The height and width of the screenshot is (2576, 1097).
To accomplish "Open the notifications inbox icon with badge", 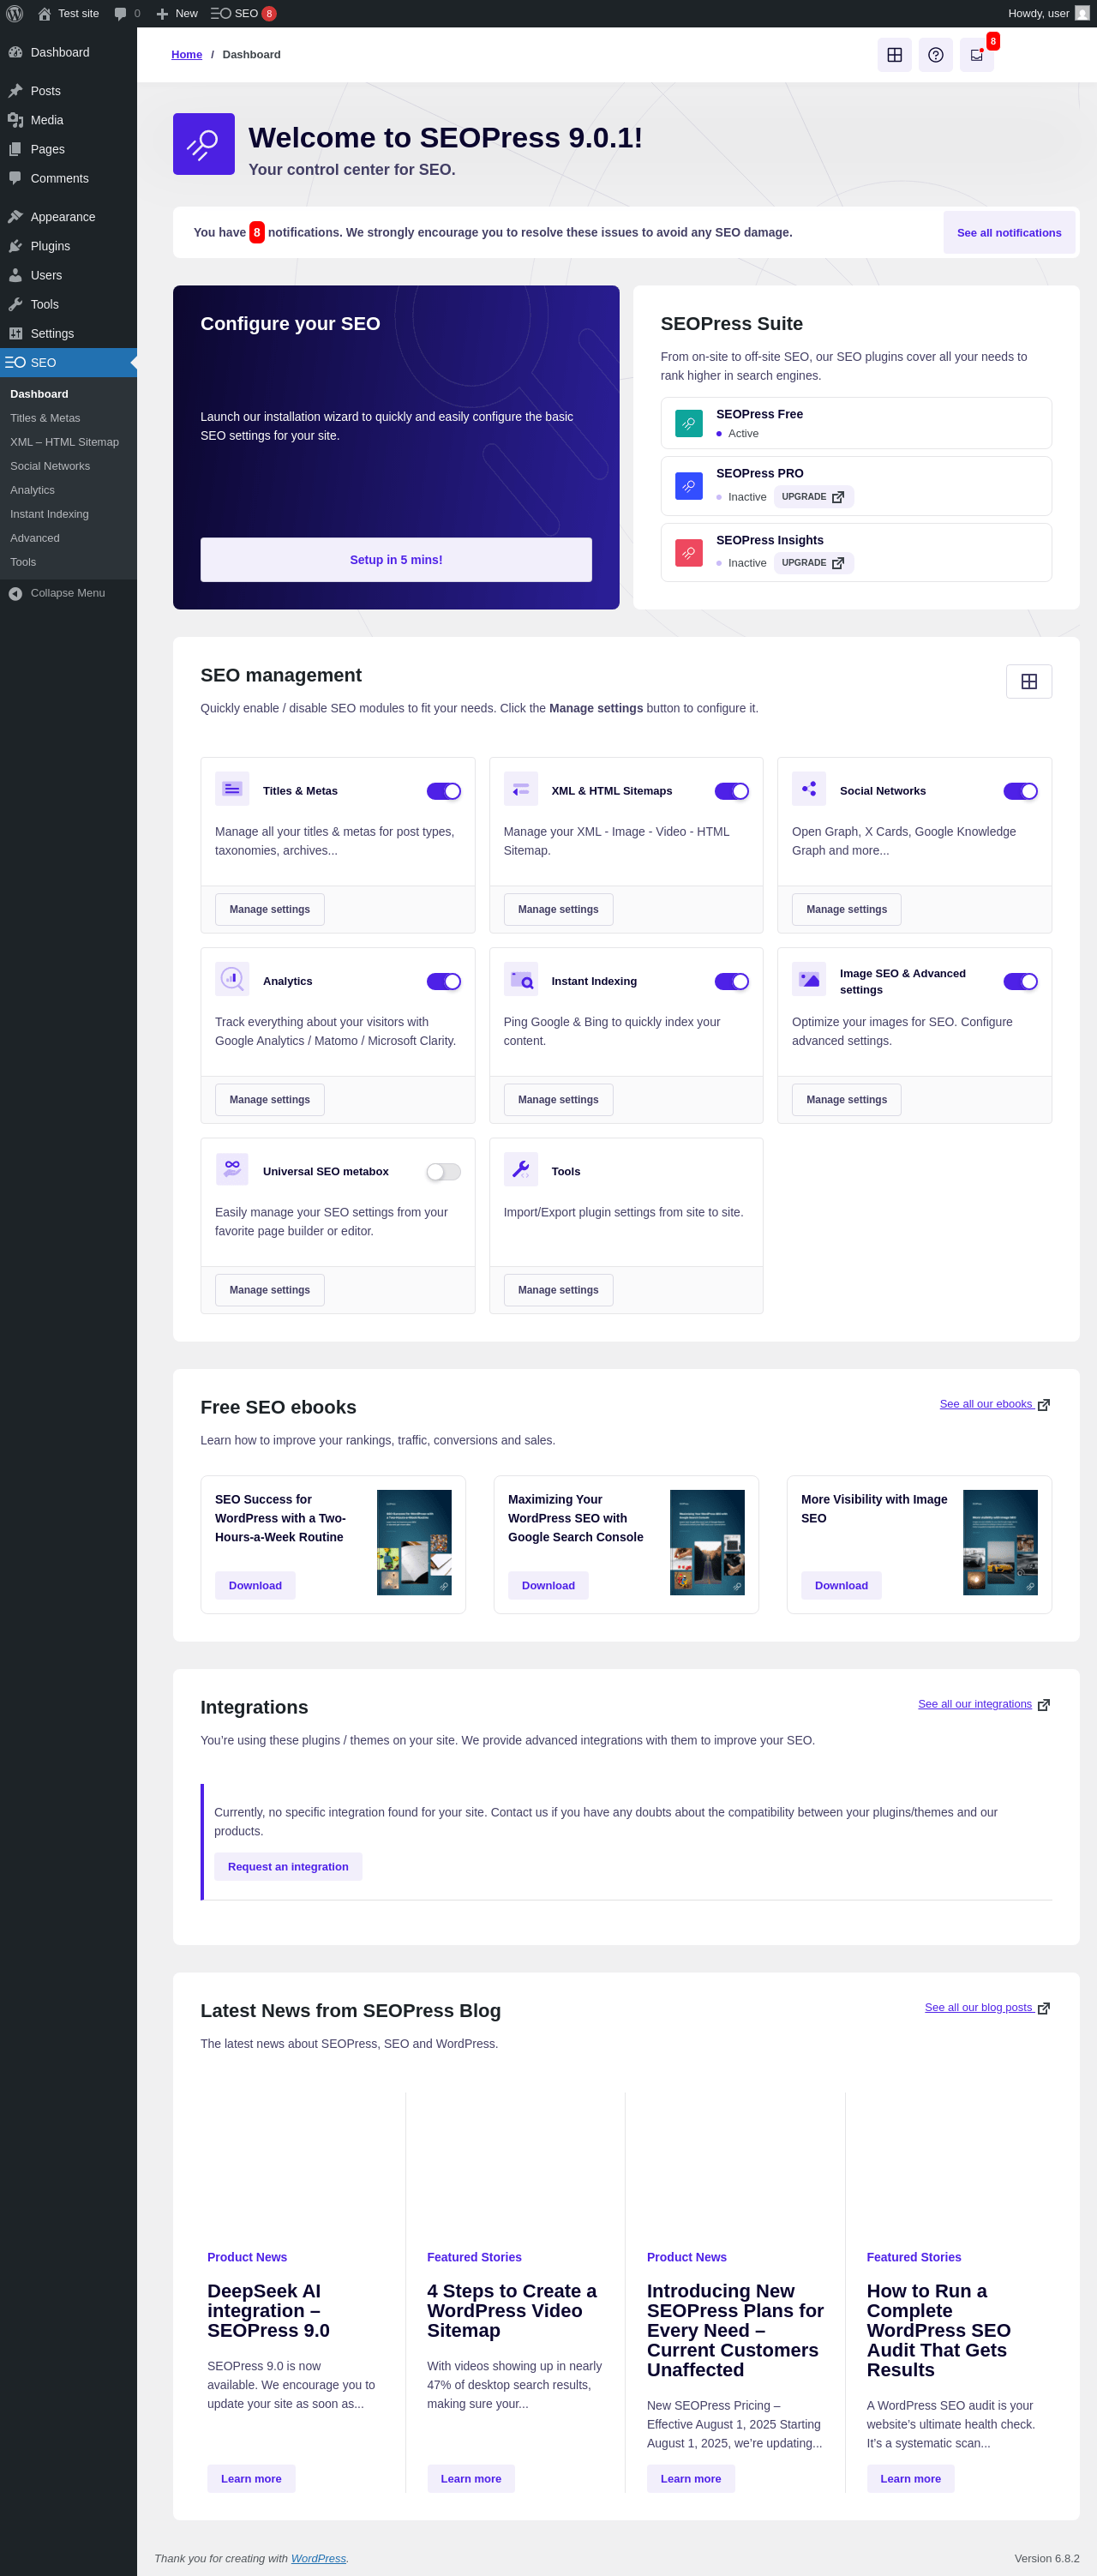I will (976, 55).
